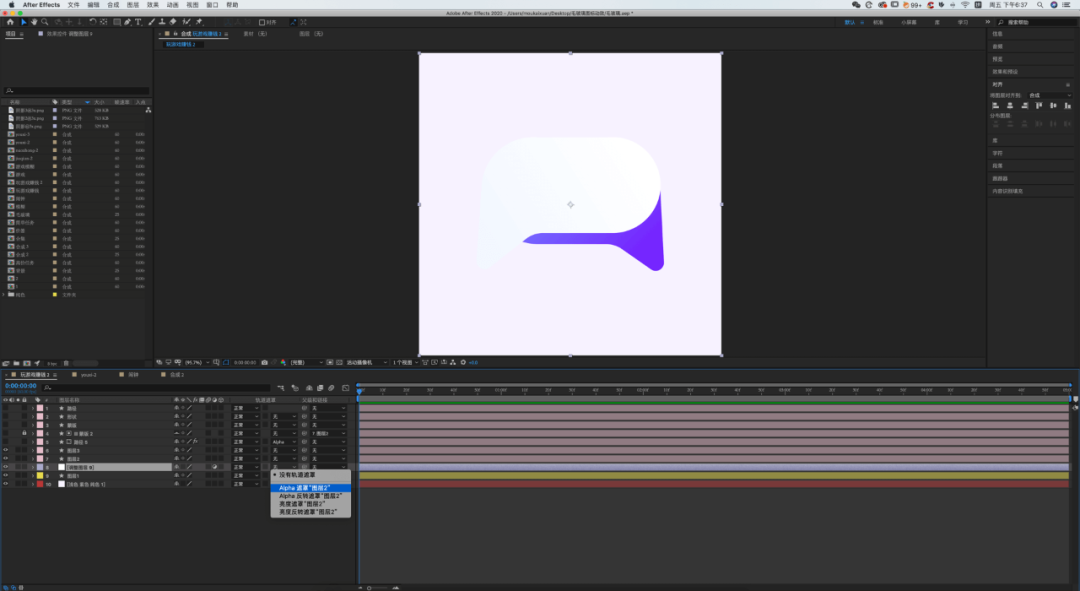1080x591 pixels.
Task: Select the Hand tool in the toolbar
Action: pos(34,21)
